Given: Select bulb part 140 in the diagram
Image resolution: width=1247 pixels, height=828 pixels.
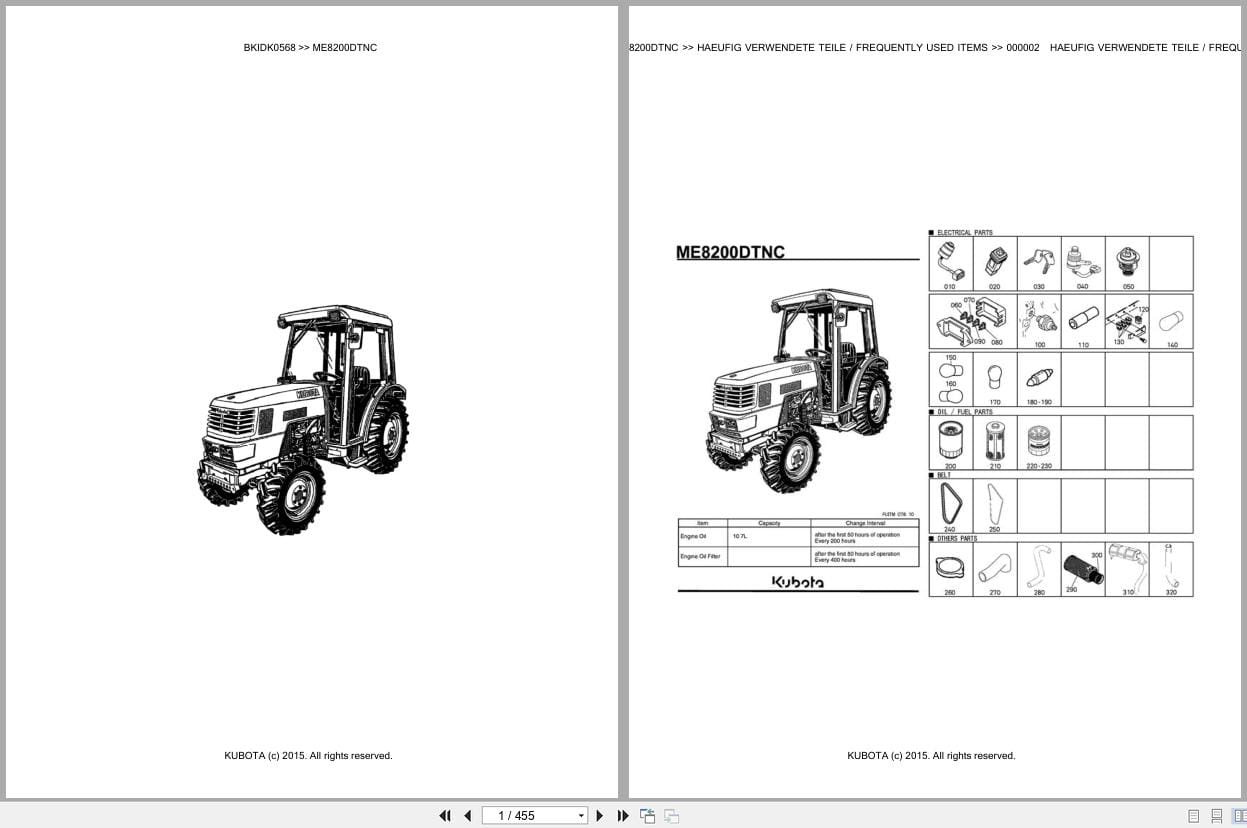Looking at the screenshot, I should coord(1171,321).
